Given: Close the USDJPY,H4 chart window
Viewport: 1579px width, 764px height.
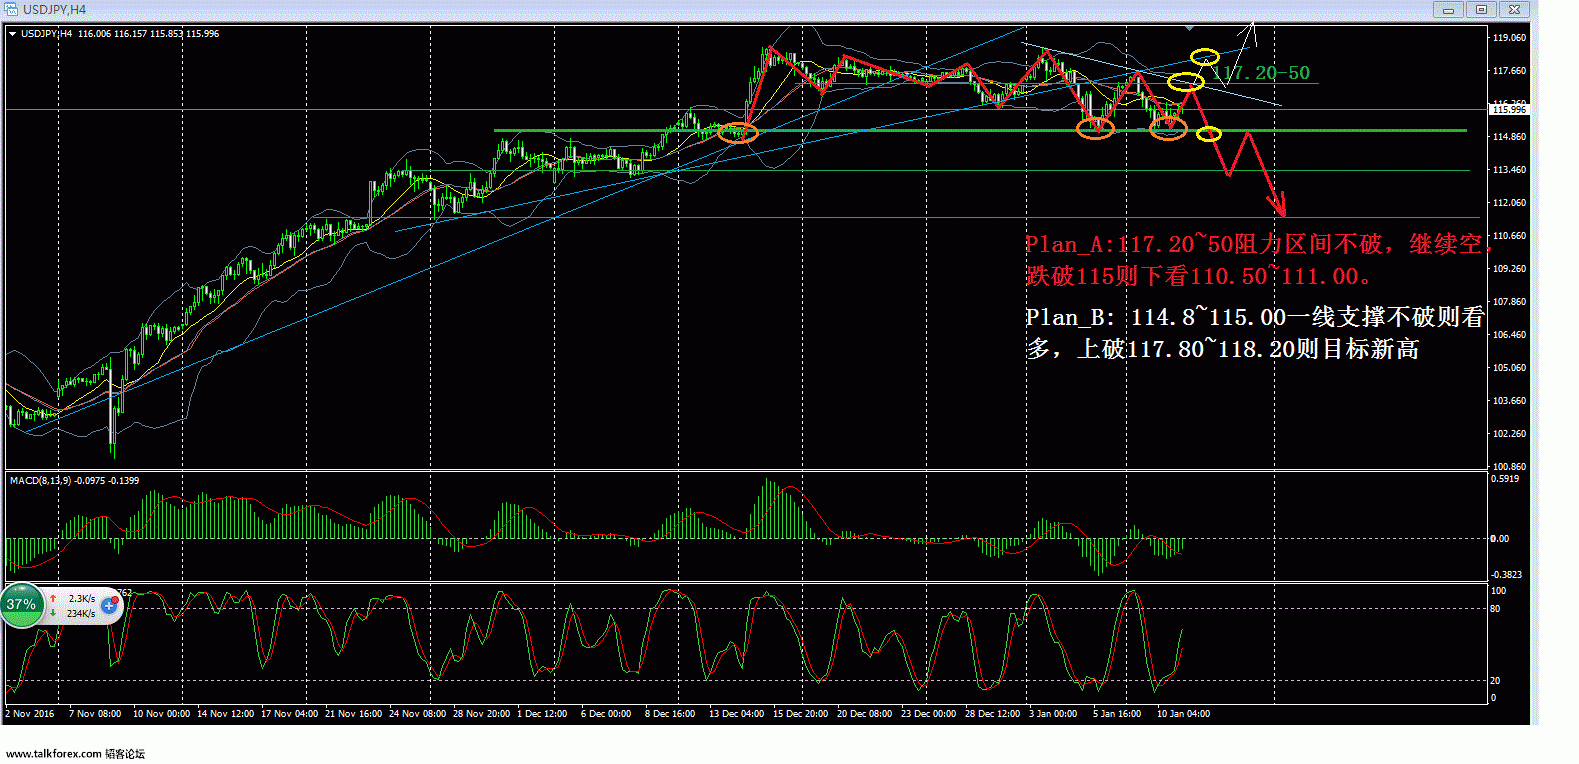Looking at the screenshot, I should pyautogui.click(x=1514, y=9).
